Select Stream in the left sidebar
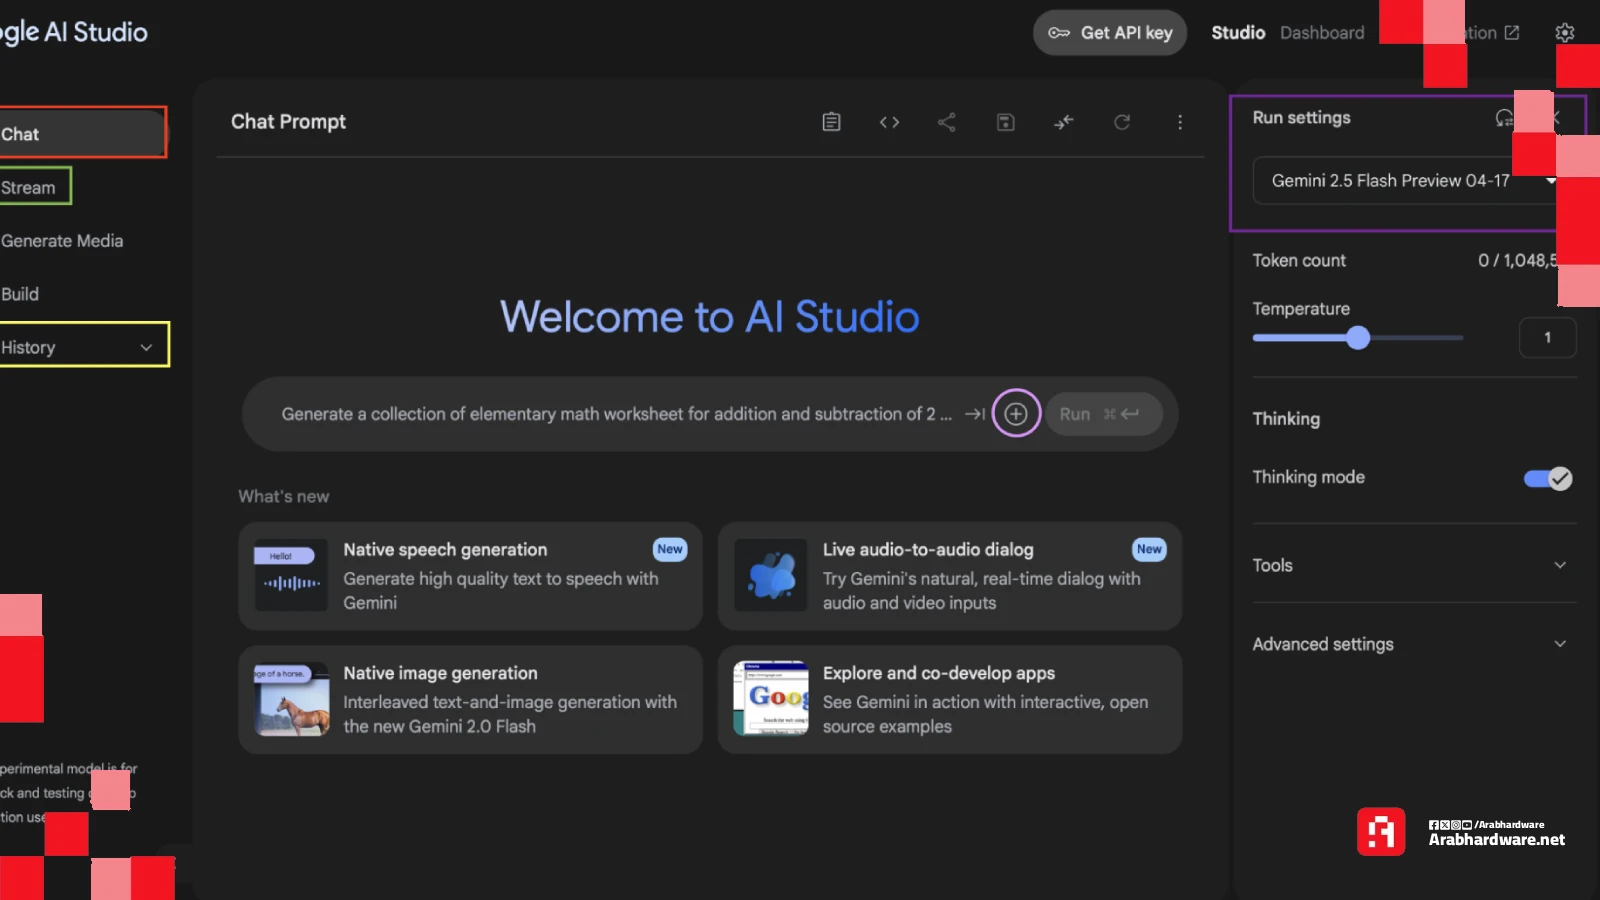The image size is (1600, 900). click(30, 187)
